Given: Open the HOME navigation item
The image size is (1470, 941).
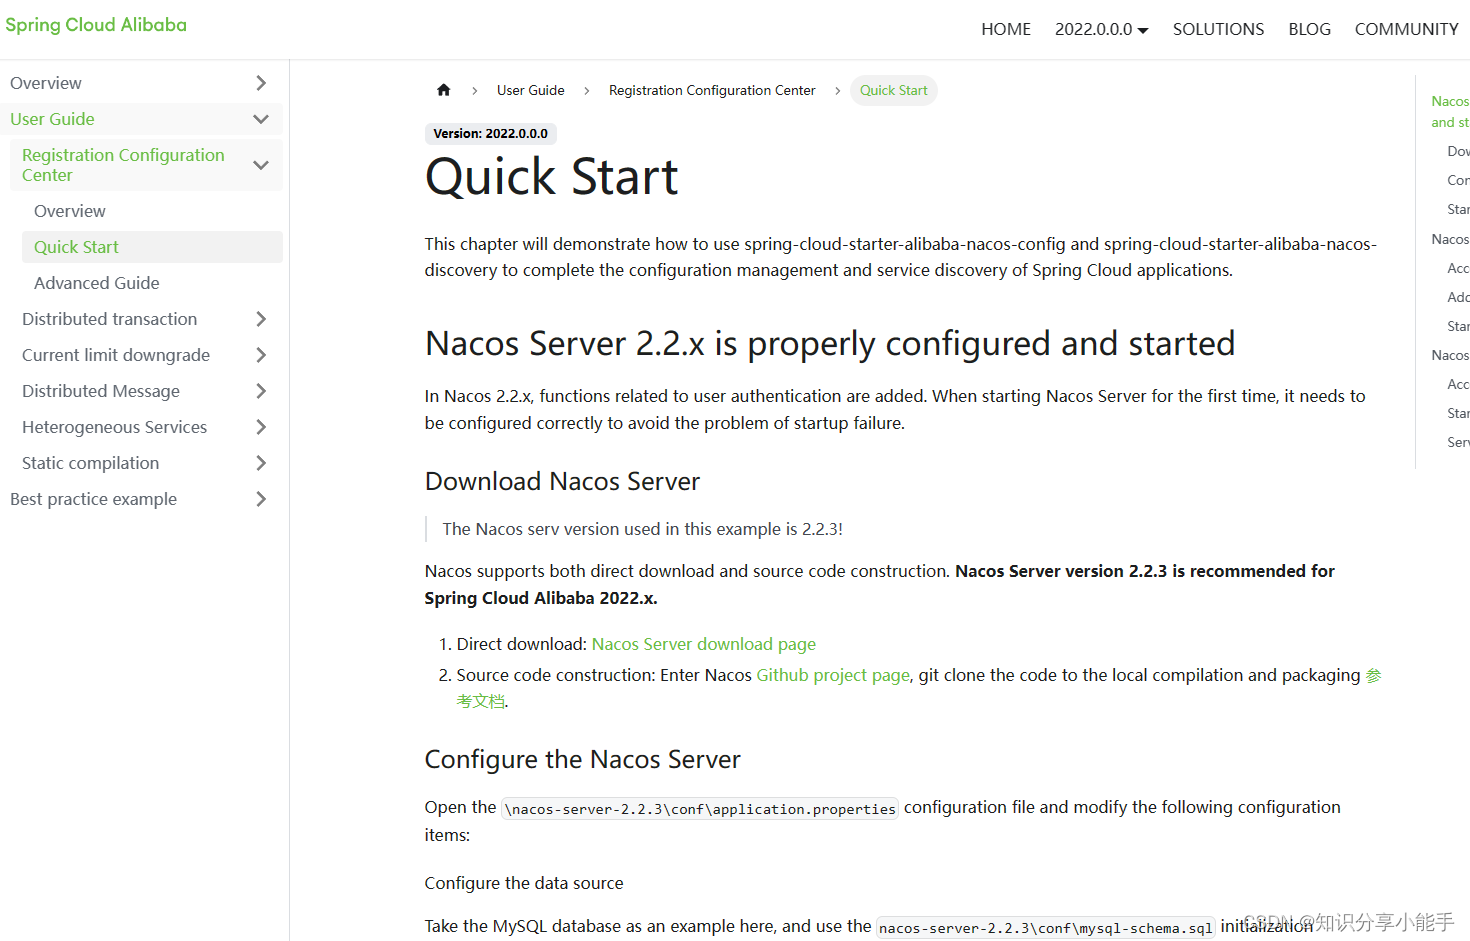Looking at the screenshot, I should point(1006,29).
